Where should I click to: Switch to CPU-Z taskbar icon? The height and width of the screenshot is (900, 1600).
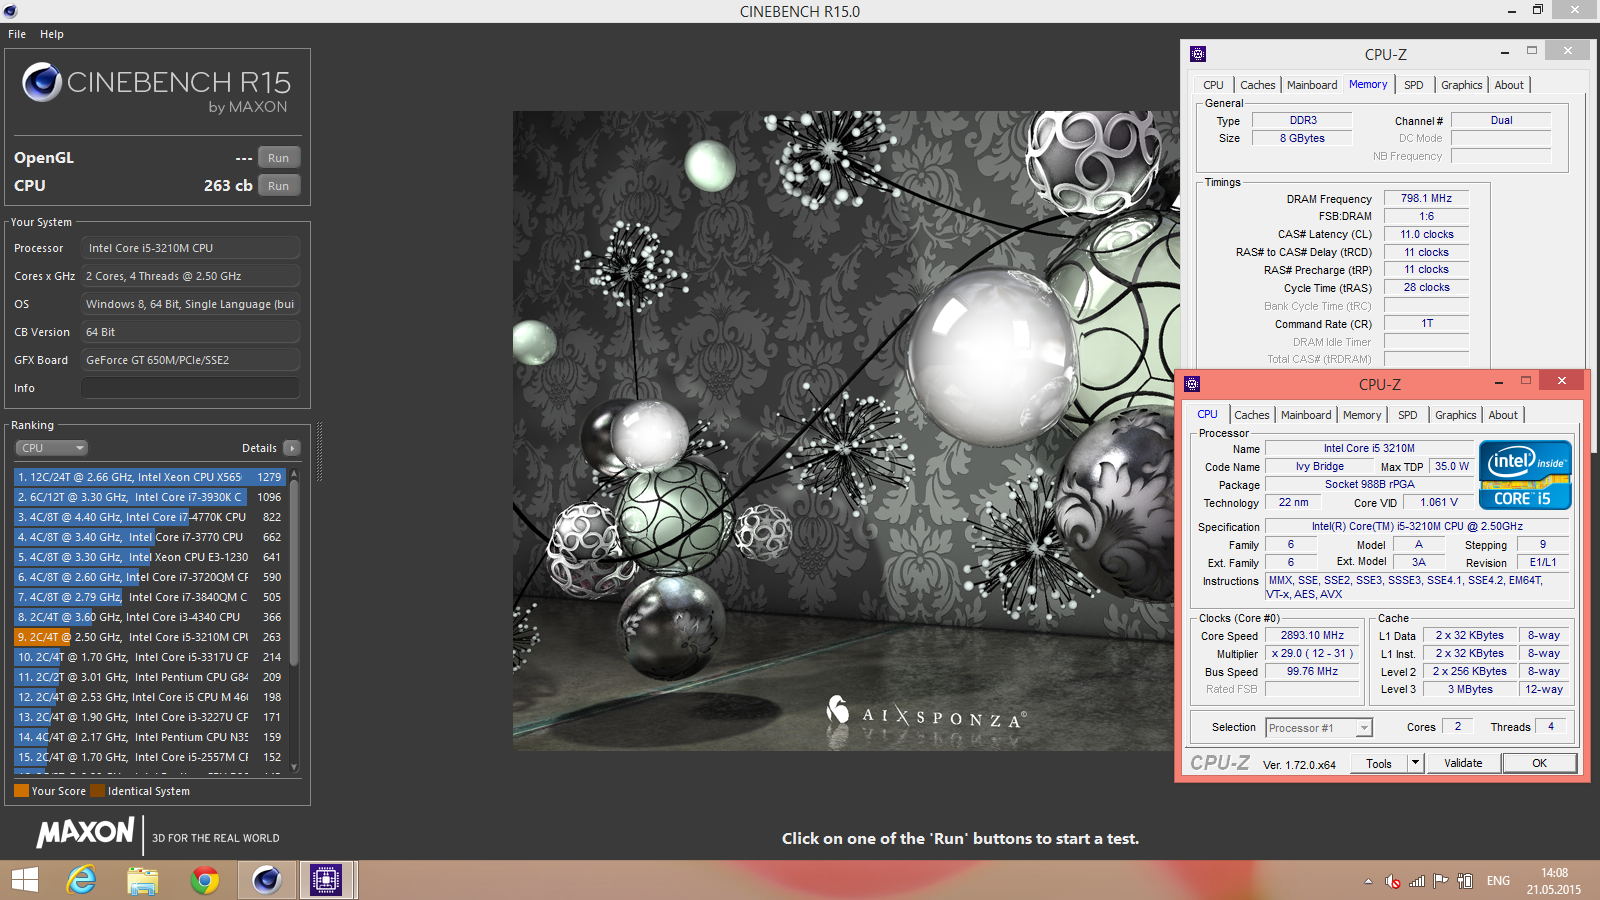(326, 880)
